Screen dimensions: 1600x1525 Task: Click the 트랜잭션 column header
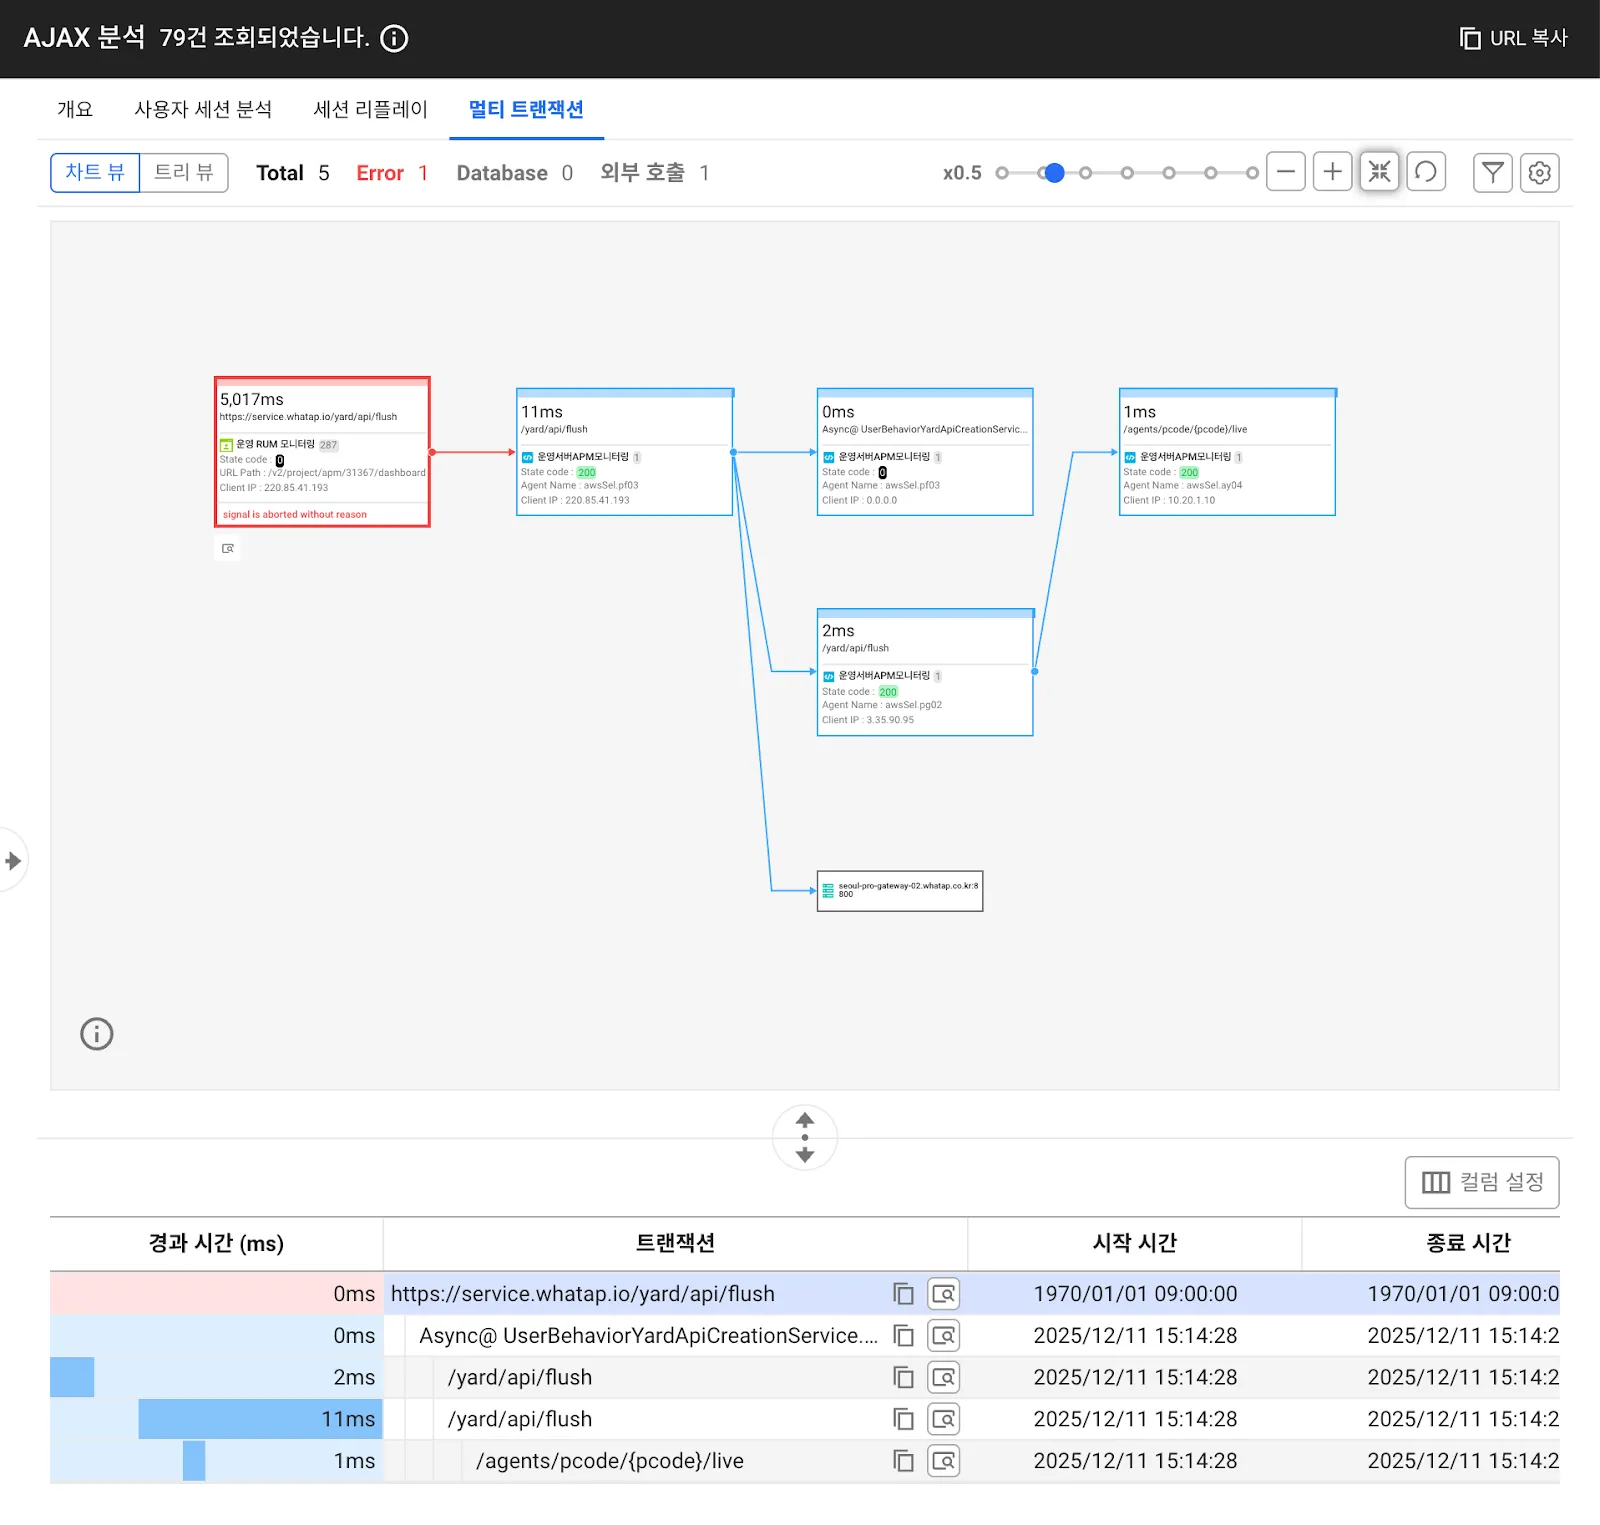[675, 1243]
